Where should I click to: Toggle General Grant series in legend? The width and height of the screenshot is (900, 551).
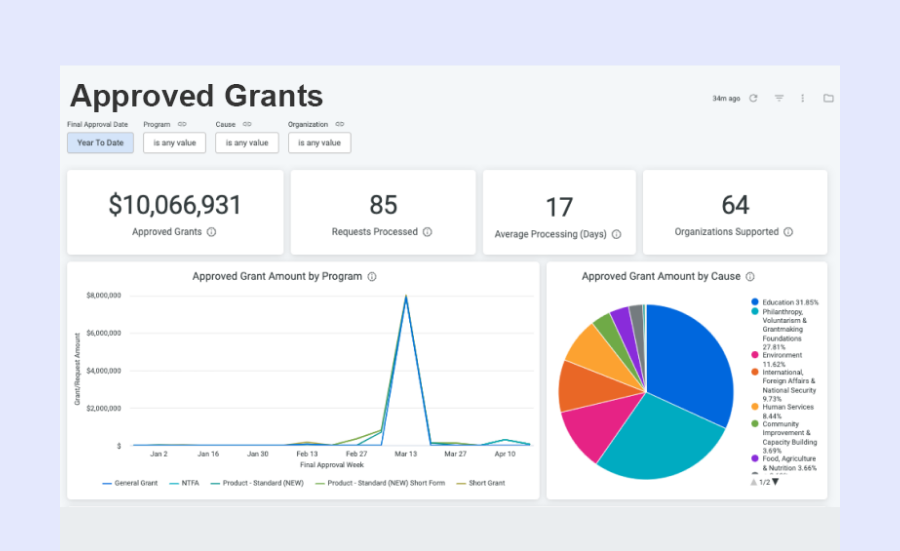click(130, 483)
